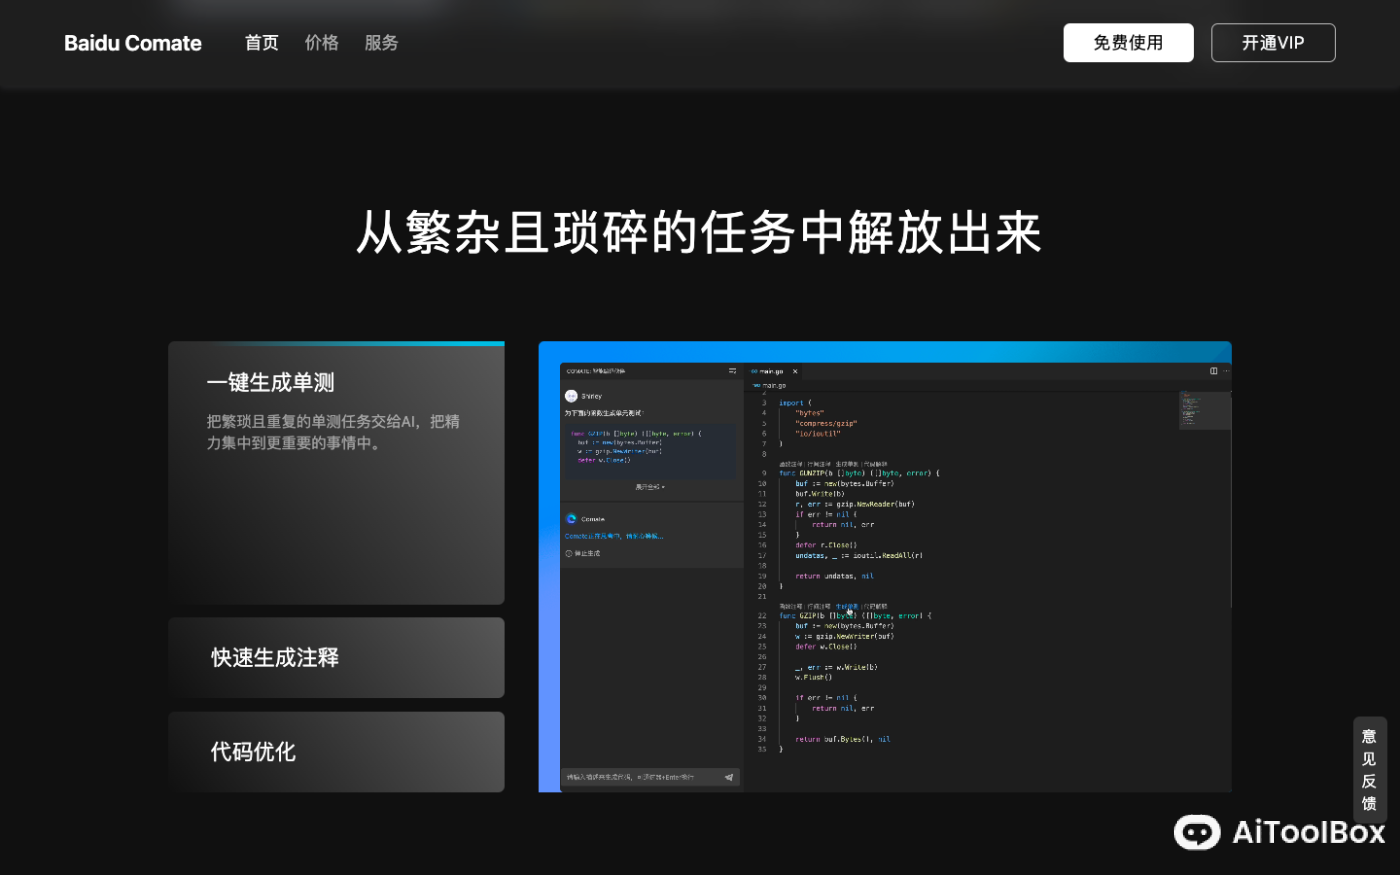Click the Baidu Comate logo
1400x875 pixels.
(x=132, y=43)
